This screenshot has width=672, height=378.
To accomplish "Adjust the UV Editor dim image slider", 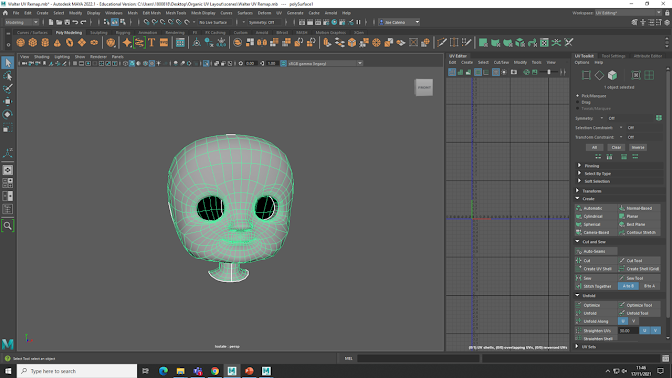I will coord(549,72).
